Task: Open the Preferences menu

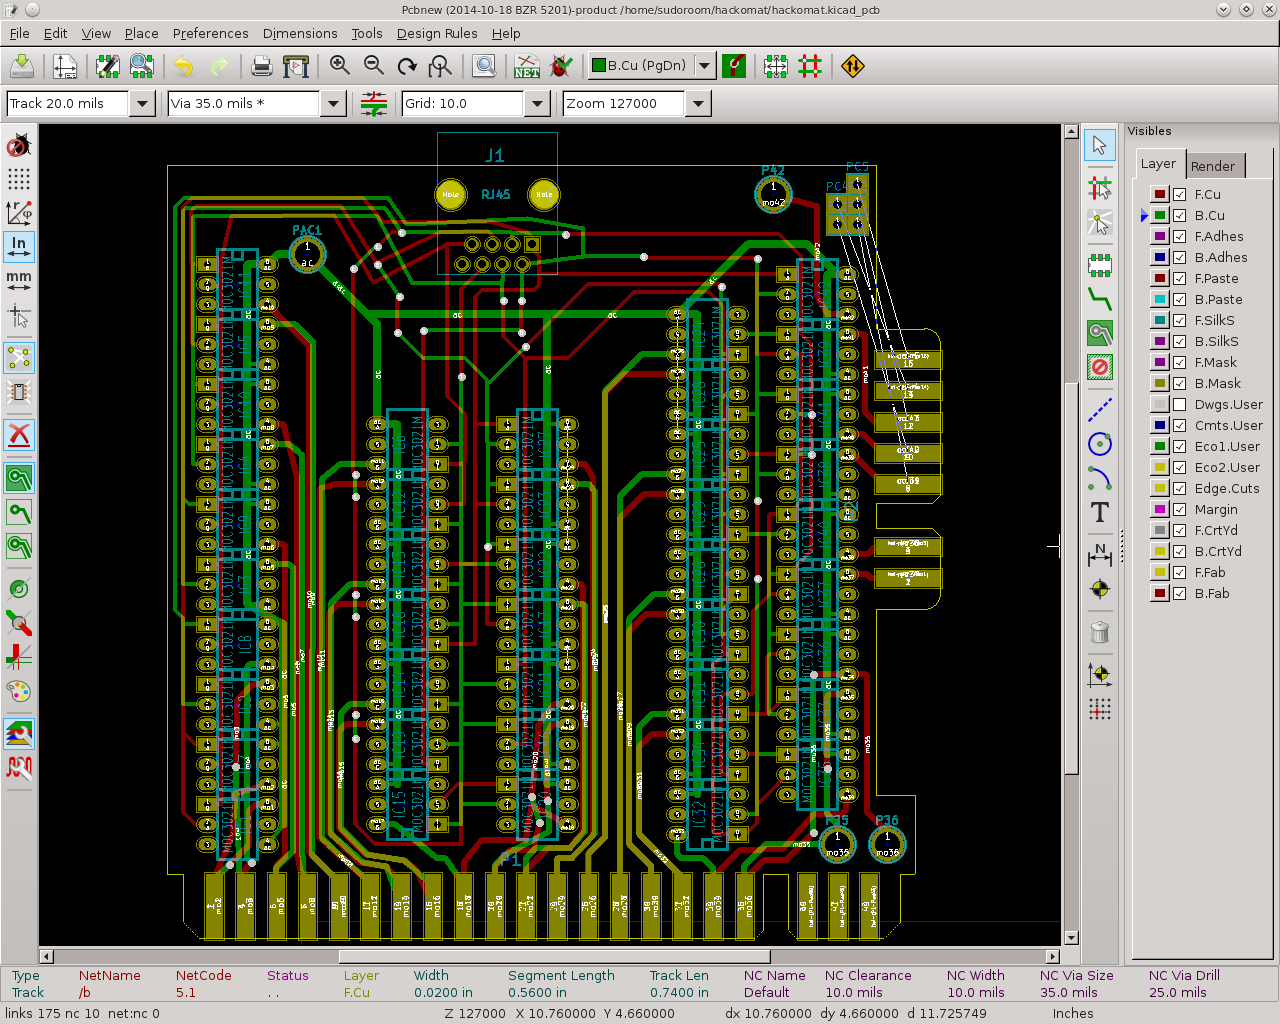Action: 210,33
